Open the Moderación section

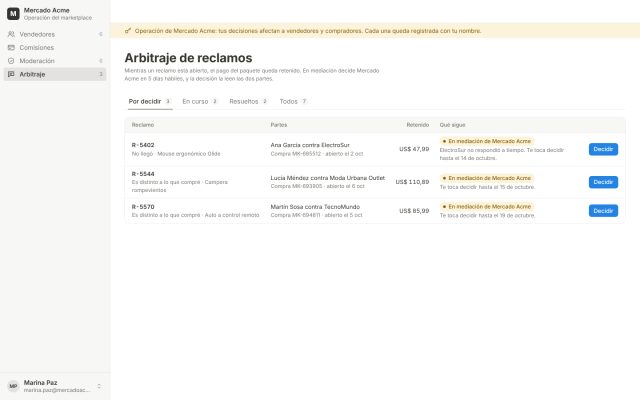point(55,61)
